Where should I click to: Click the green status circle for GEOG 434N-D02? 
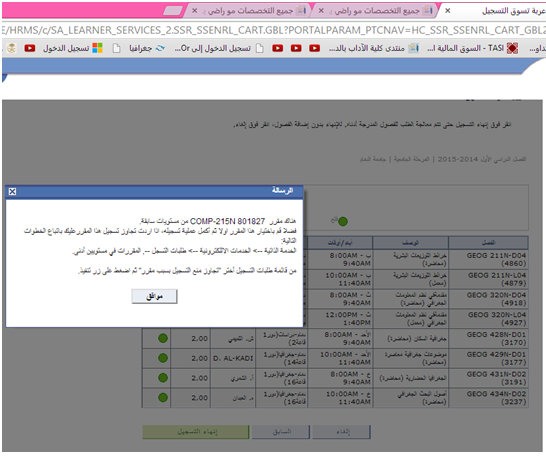(x=163, y=398)
